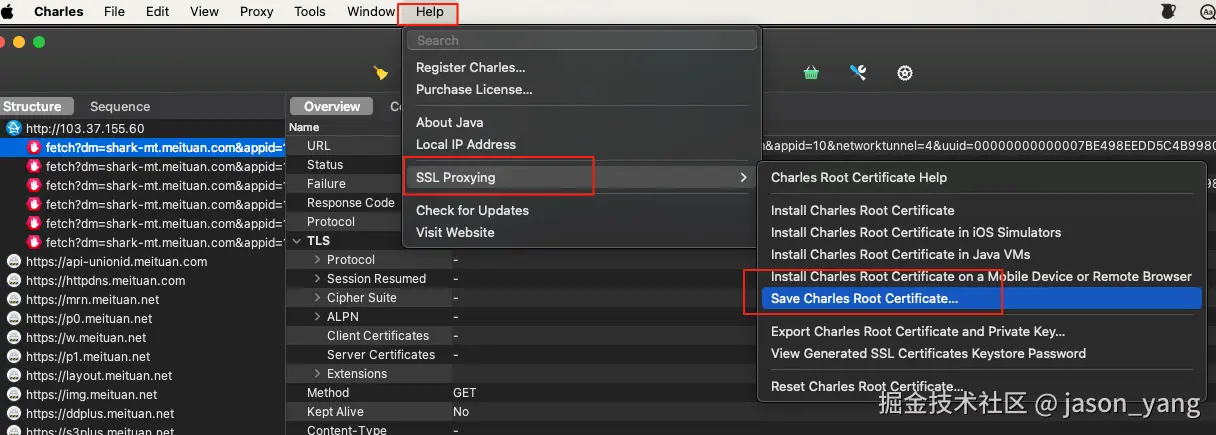Collapse the TLS section
The width and height of the screenshot is (1216, 435).
296,241
